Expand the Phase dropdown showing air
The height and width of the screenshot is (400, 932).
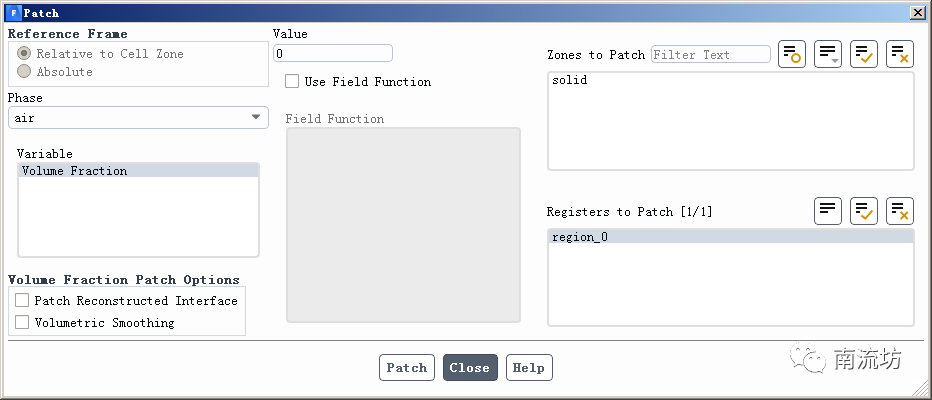(x=138, y=118)
